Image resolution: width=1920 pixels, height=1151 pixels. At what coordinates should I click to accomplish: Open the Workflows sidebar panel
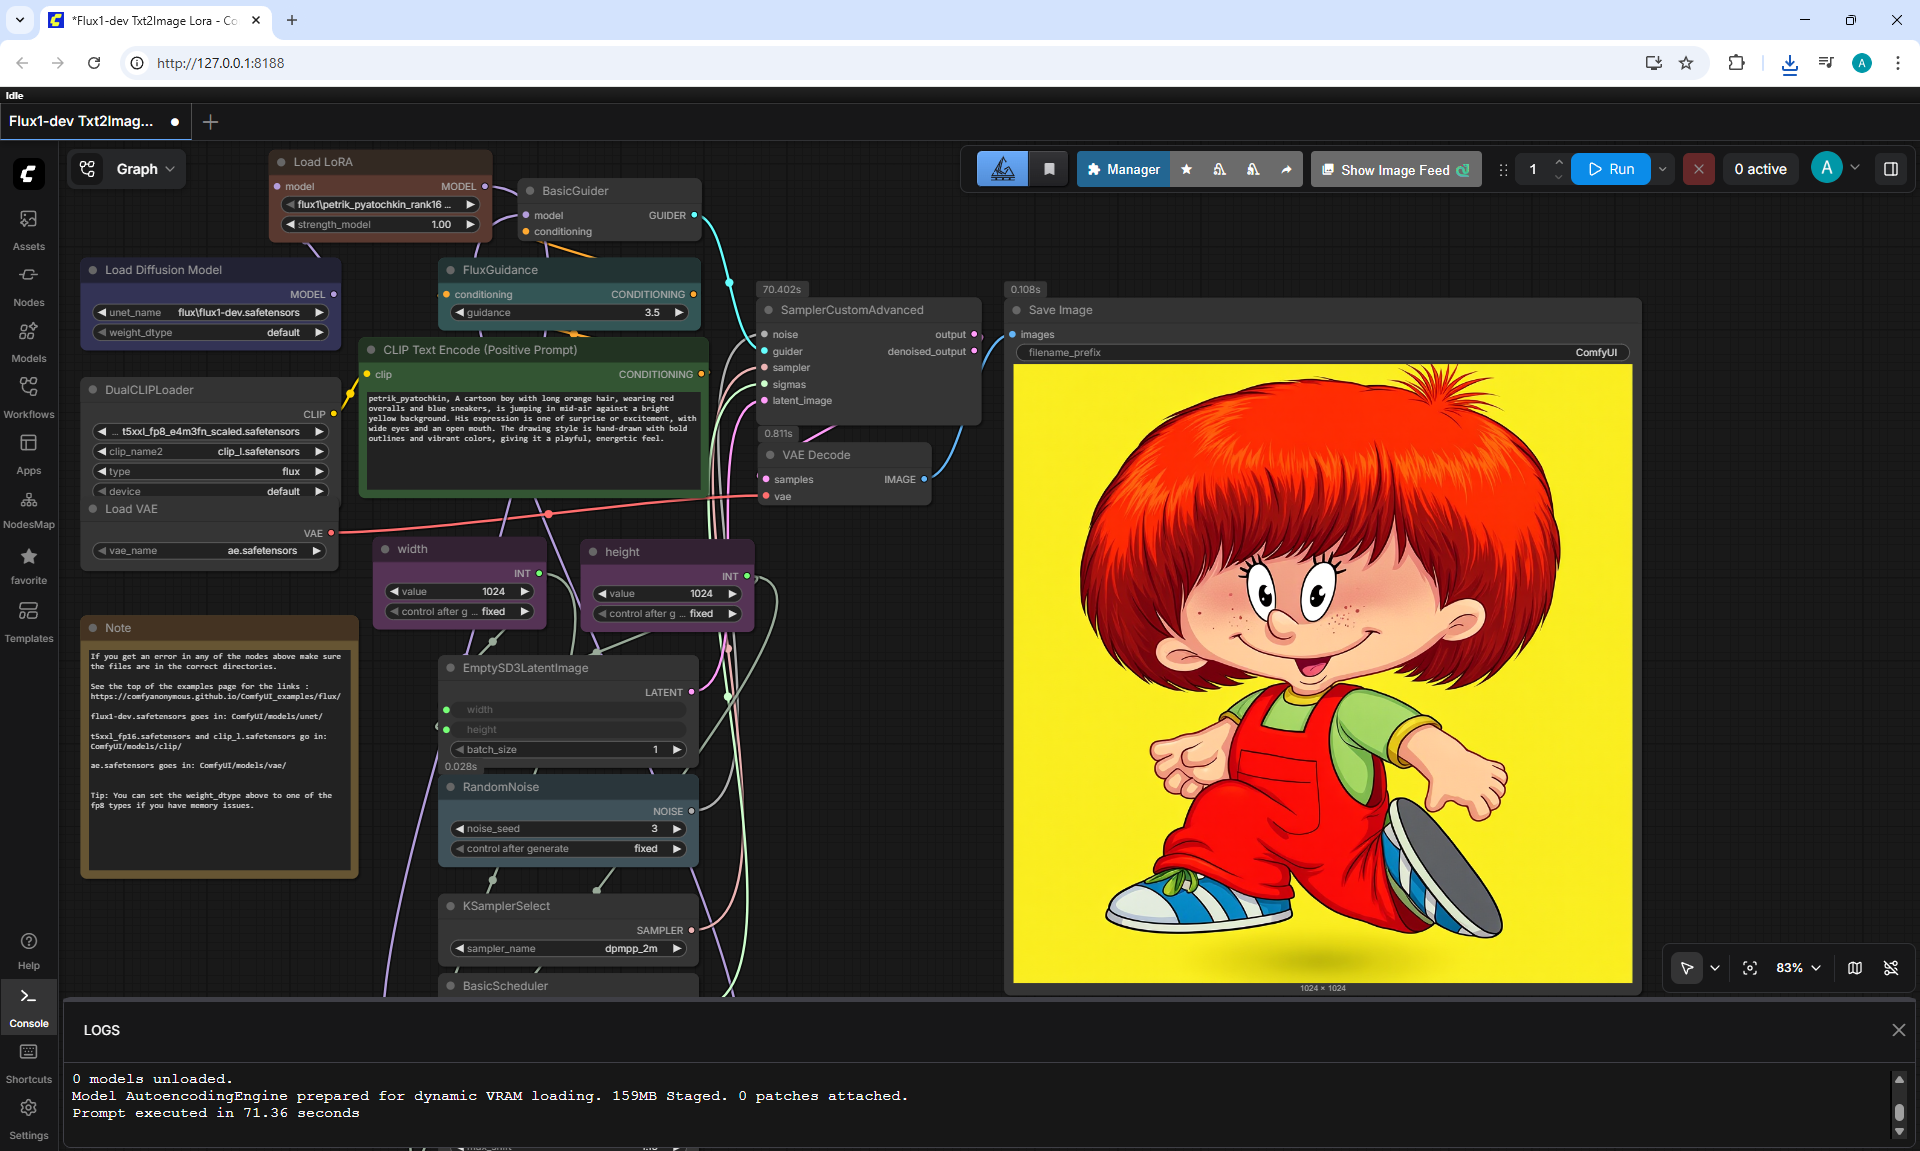click(x=28, y=398)
